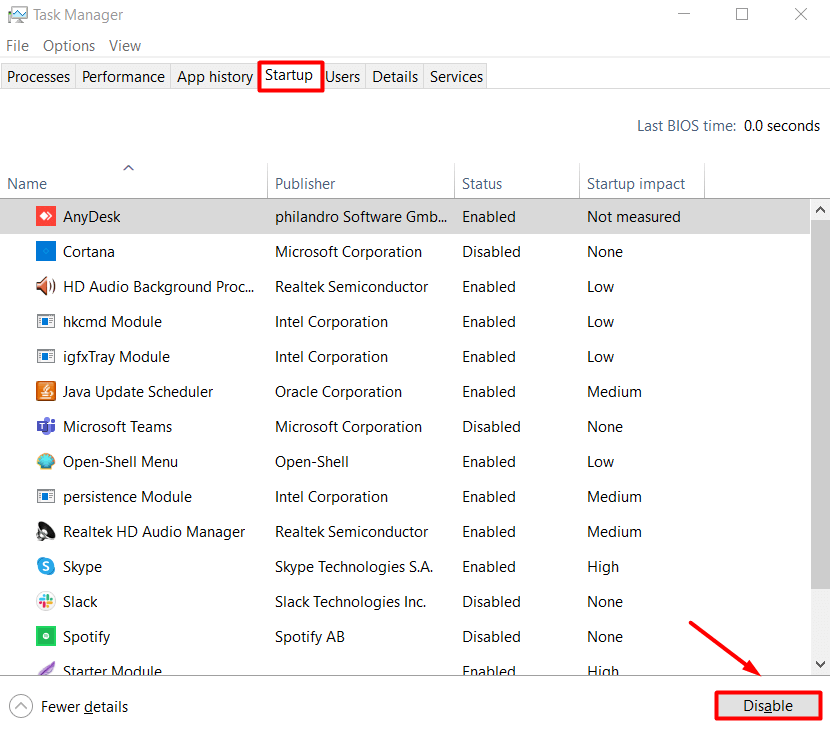Screen dimensions: 830x736
Task: Click the Oracle Corporation publisher cell
Action: [x=338, y=392]
